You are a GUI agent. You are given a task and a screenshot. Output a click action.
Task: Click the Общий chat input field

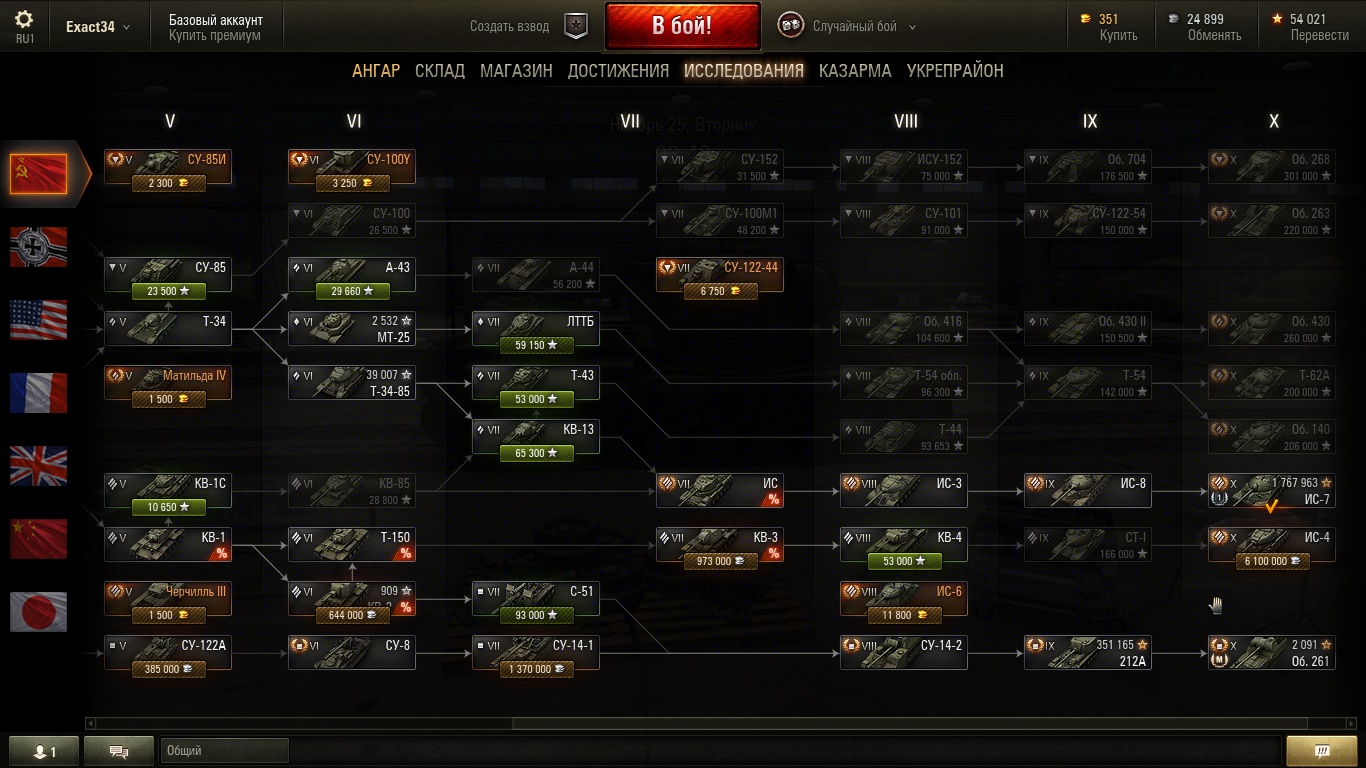[x=224, y=751]
